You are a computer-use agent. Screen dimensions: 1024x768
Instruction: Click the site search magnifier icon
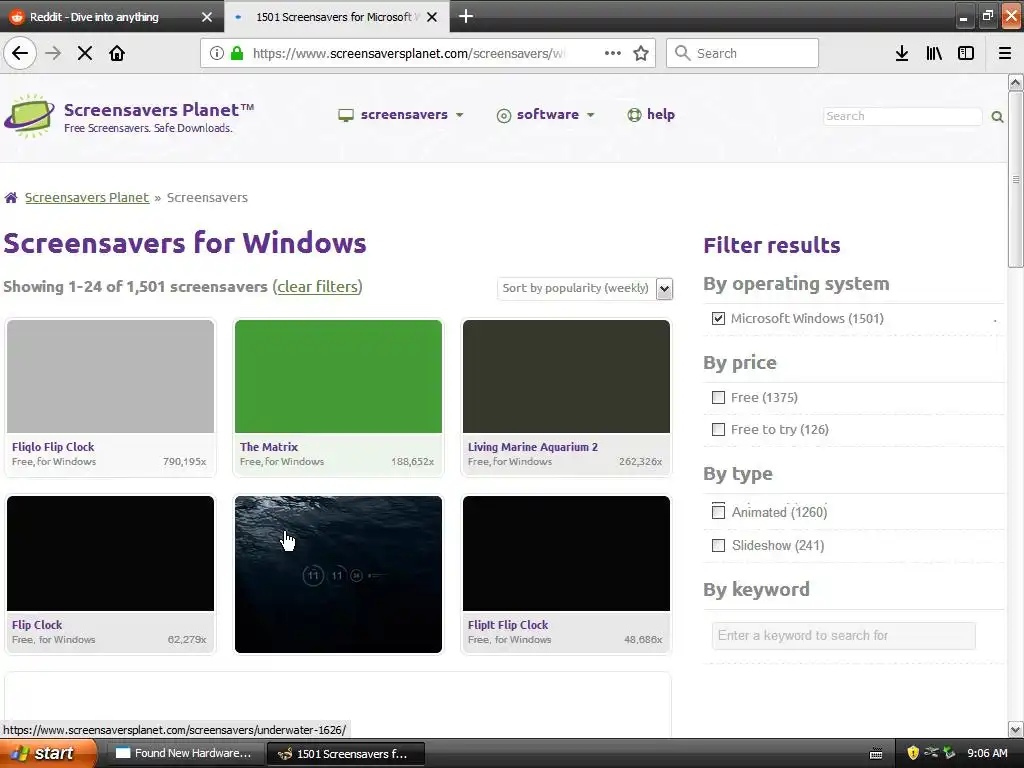tap(997, 116)
